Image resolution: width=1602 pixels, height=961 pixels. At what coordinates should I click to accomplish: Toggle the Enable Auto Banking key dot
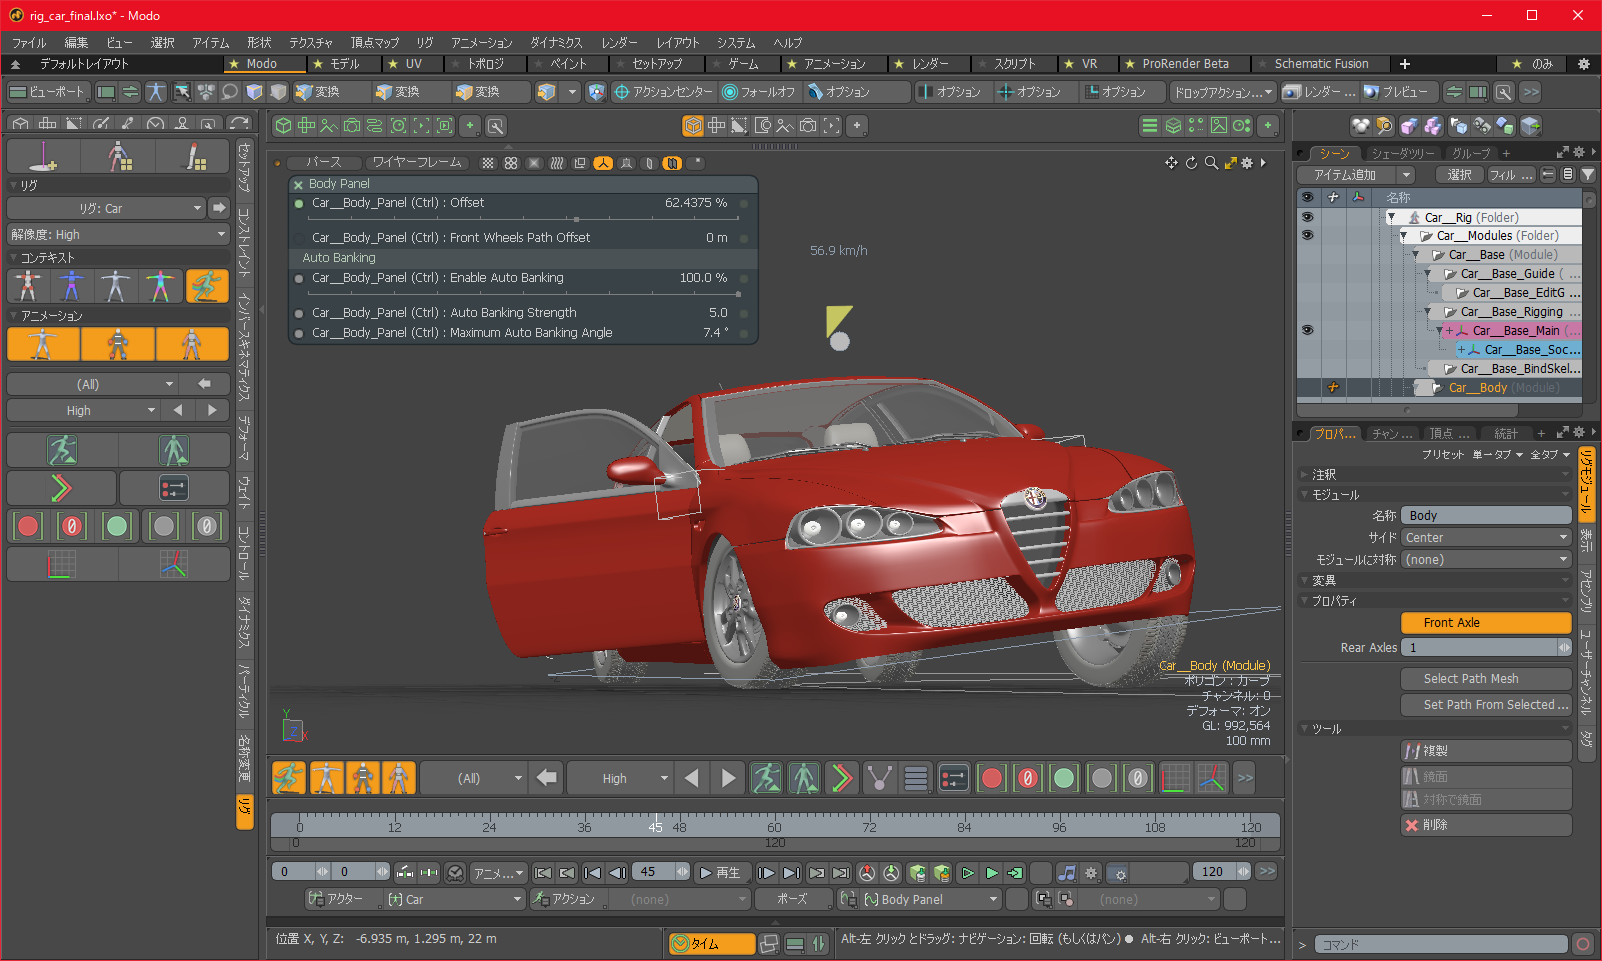[x=299, y=278]
